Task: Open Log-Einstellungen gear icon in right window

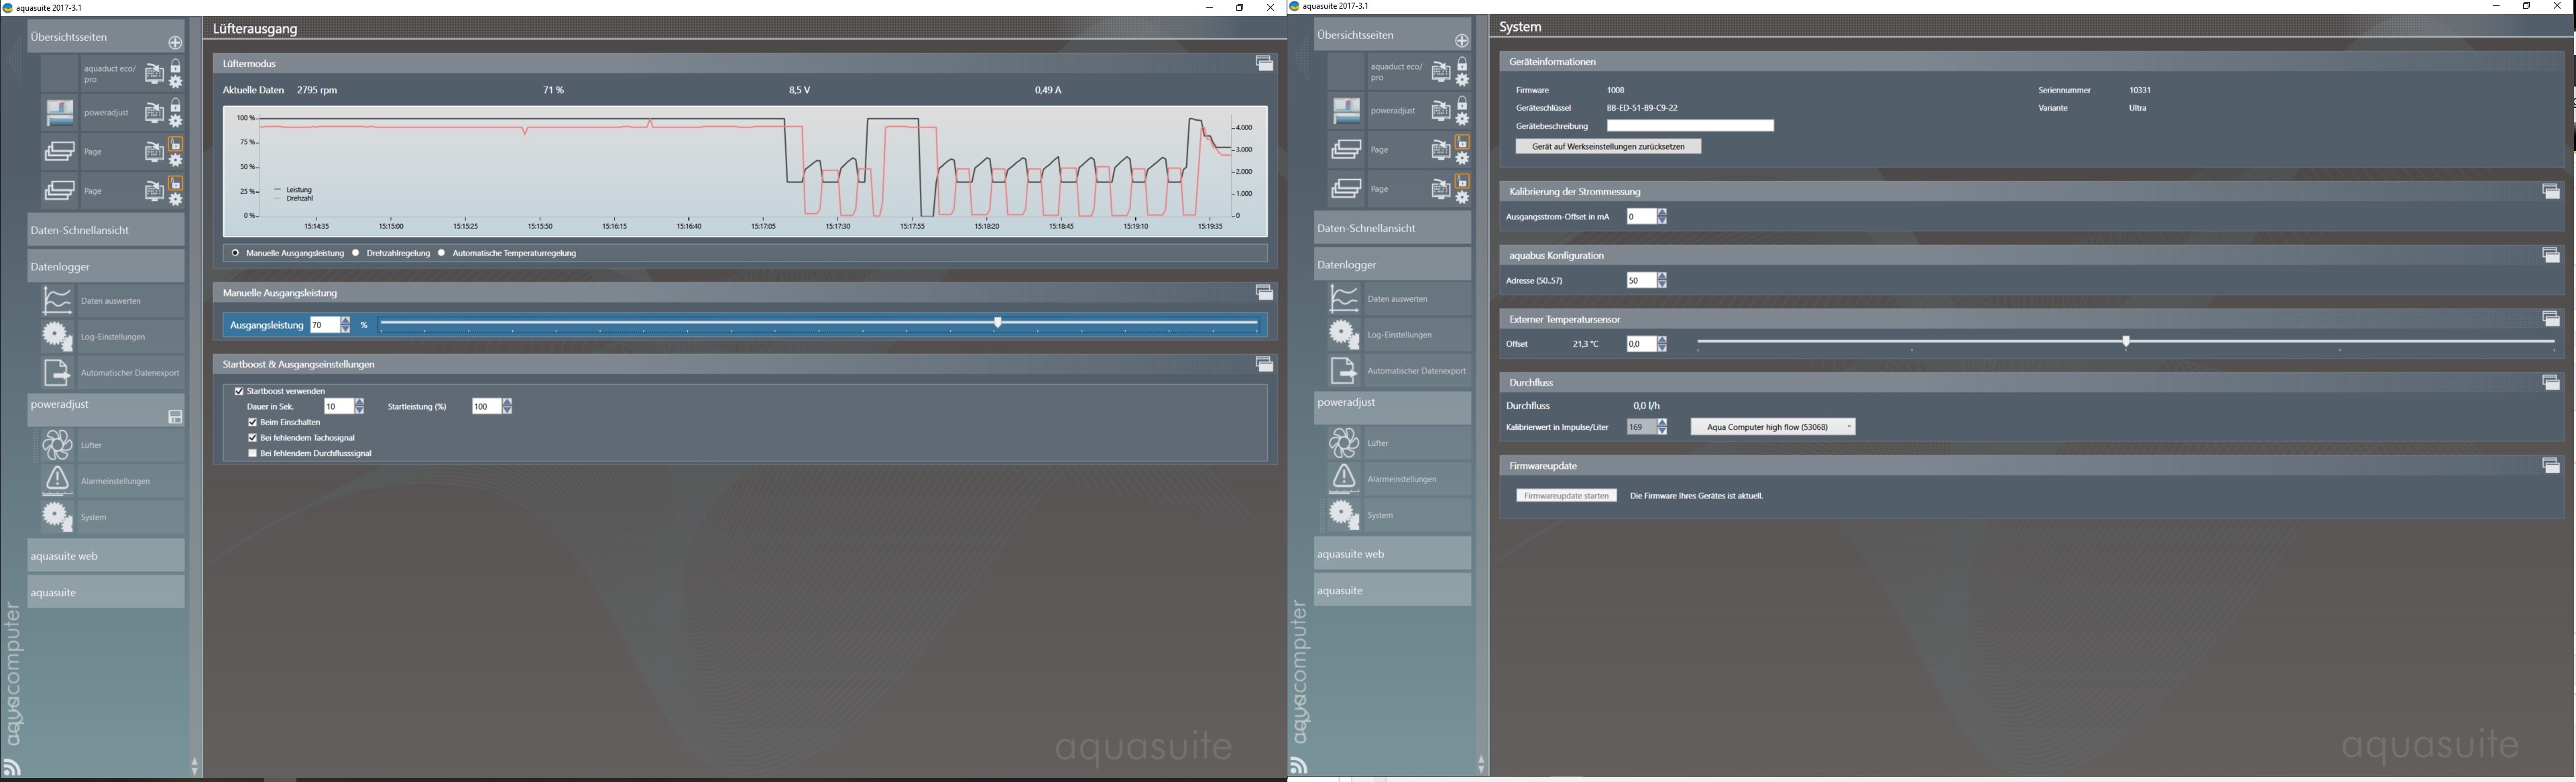Action: point(1344,334)
